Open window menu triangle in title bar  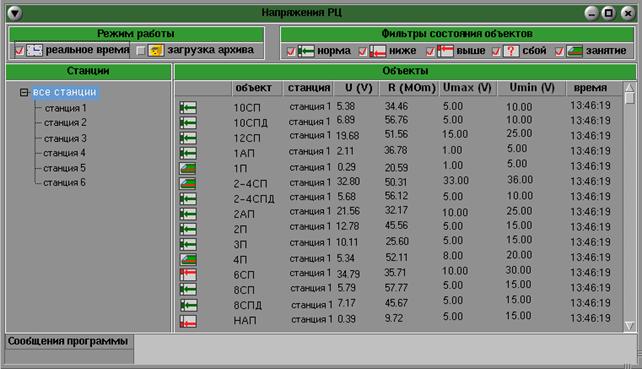click(x=15, y=14)
